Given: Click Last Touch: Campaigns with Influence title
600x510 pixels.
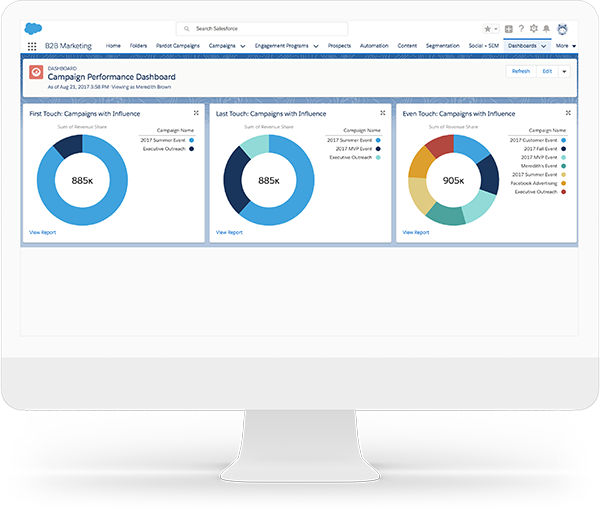Looking at the screenshot, I should point(271,114).
